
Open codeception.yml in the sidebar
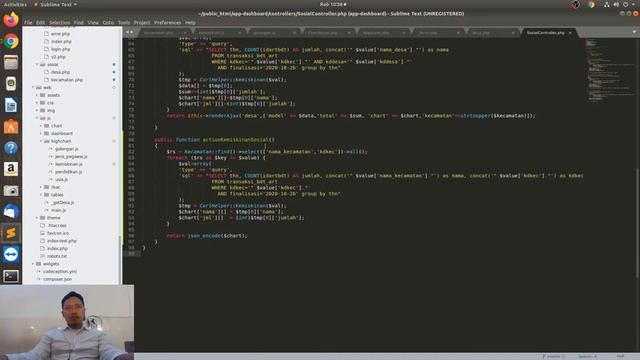(x=60, y=271)
